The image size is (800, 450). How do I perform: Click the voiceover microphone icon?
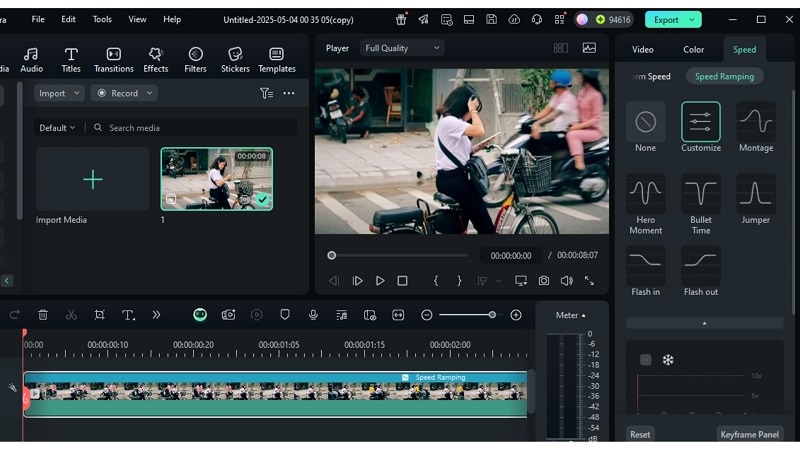313,315
